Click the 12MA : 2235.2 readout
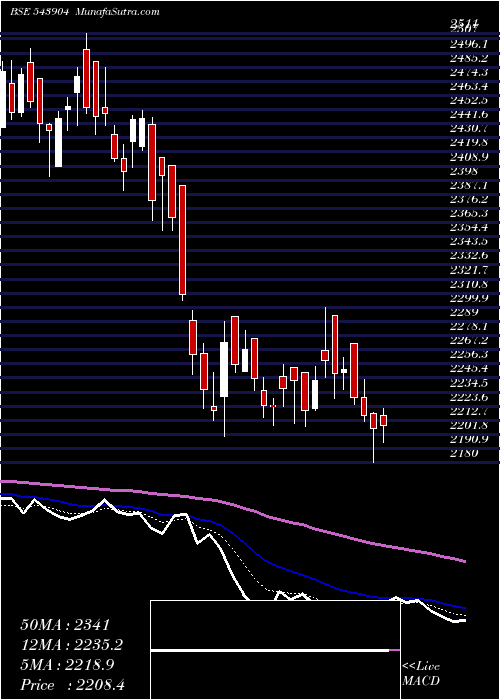 [72, 645]
